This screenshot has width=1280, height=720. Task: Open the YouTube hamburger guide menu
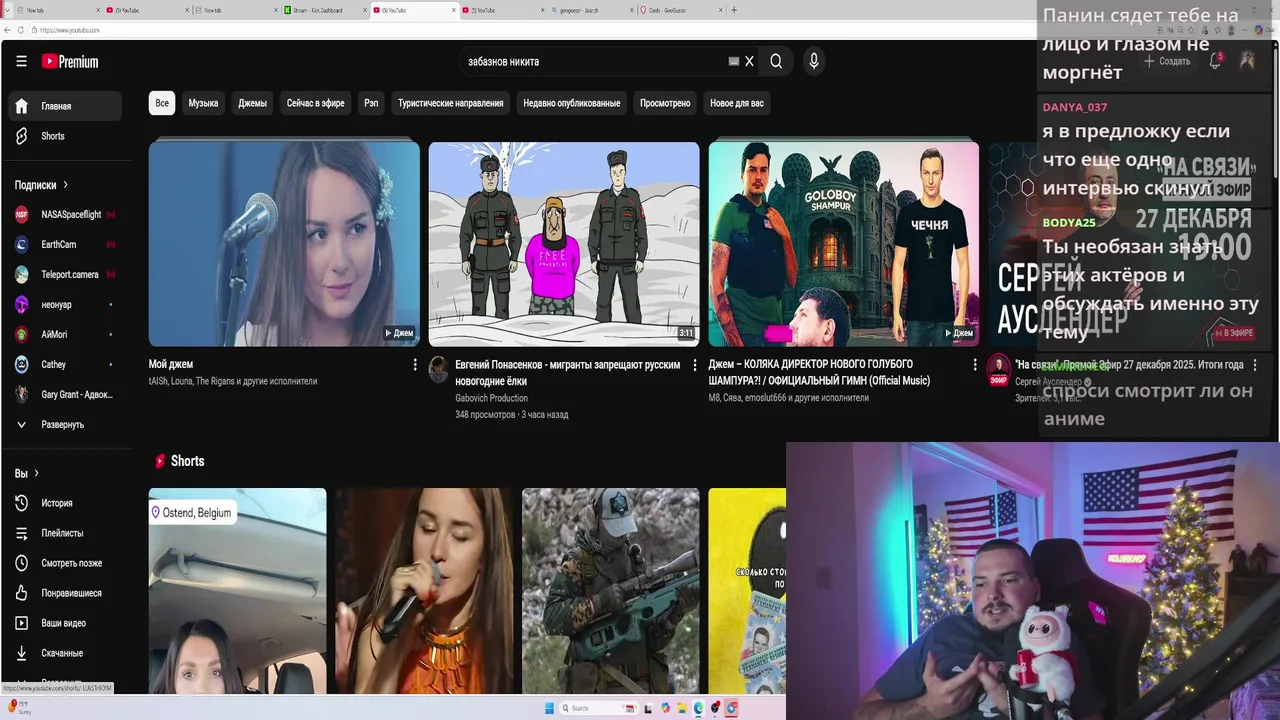[21, 61]
